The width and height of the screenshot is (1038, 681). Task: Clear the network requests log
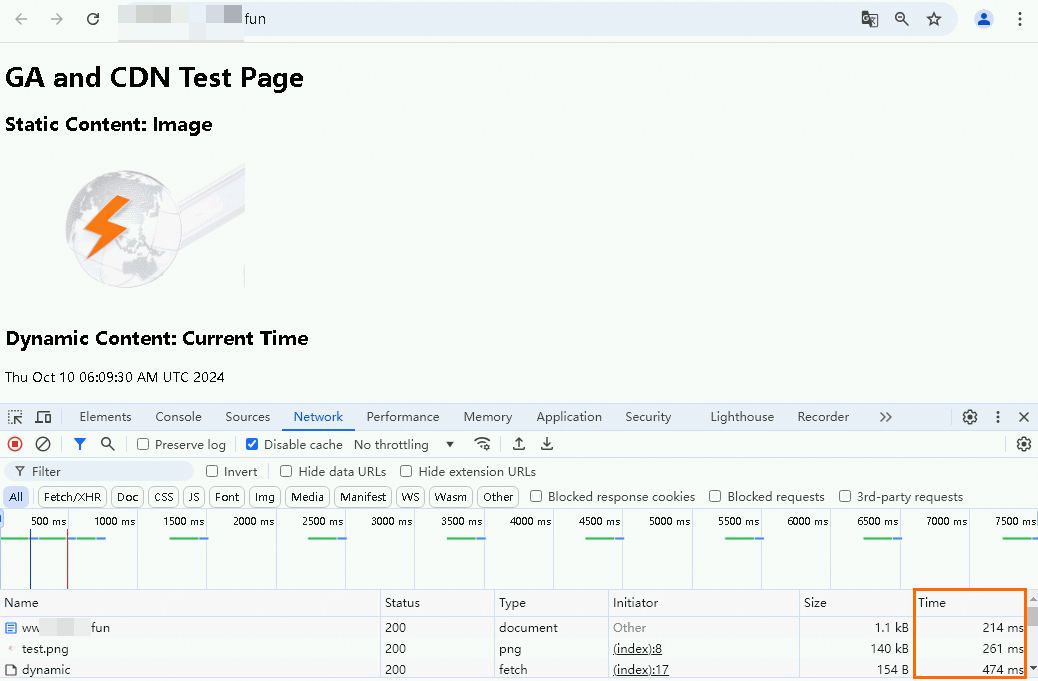point(42,444)
